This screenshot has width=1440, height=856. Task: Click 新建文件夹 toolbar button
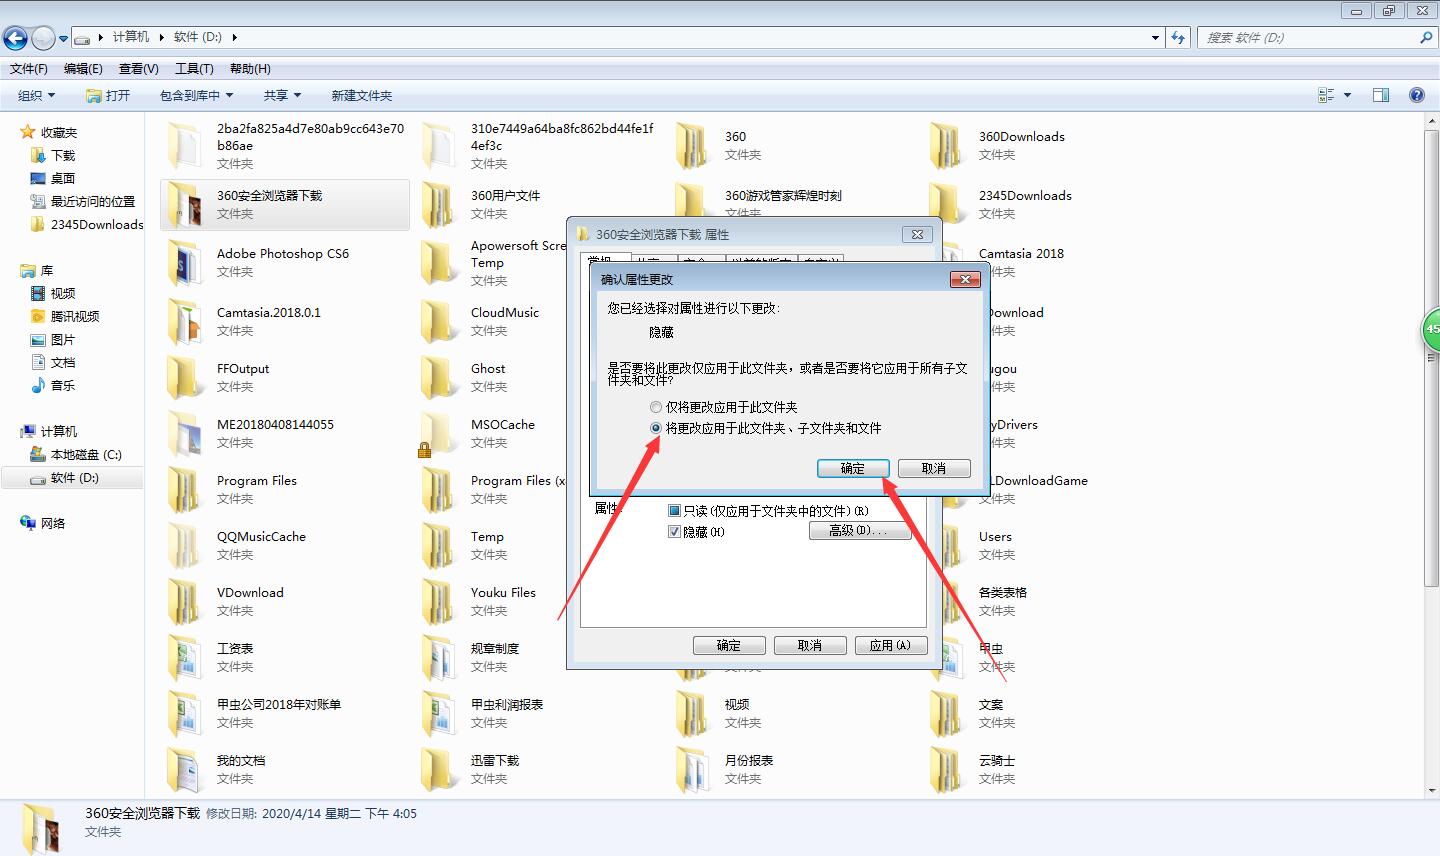point(361,95)
